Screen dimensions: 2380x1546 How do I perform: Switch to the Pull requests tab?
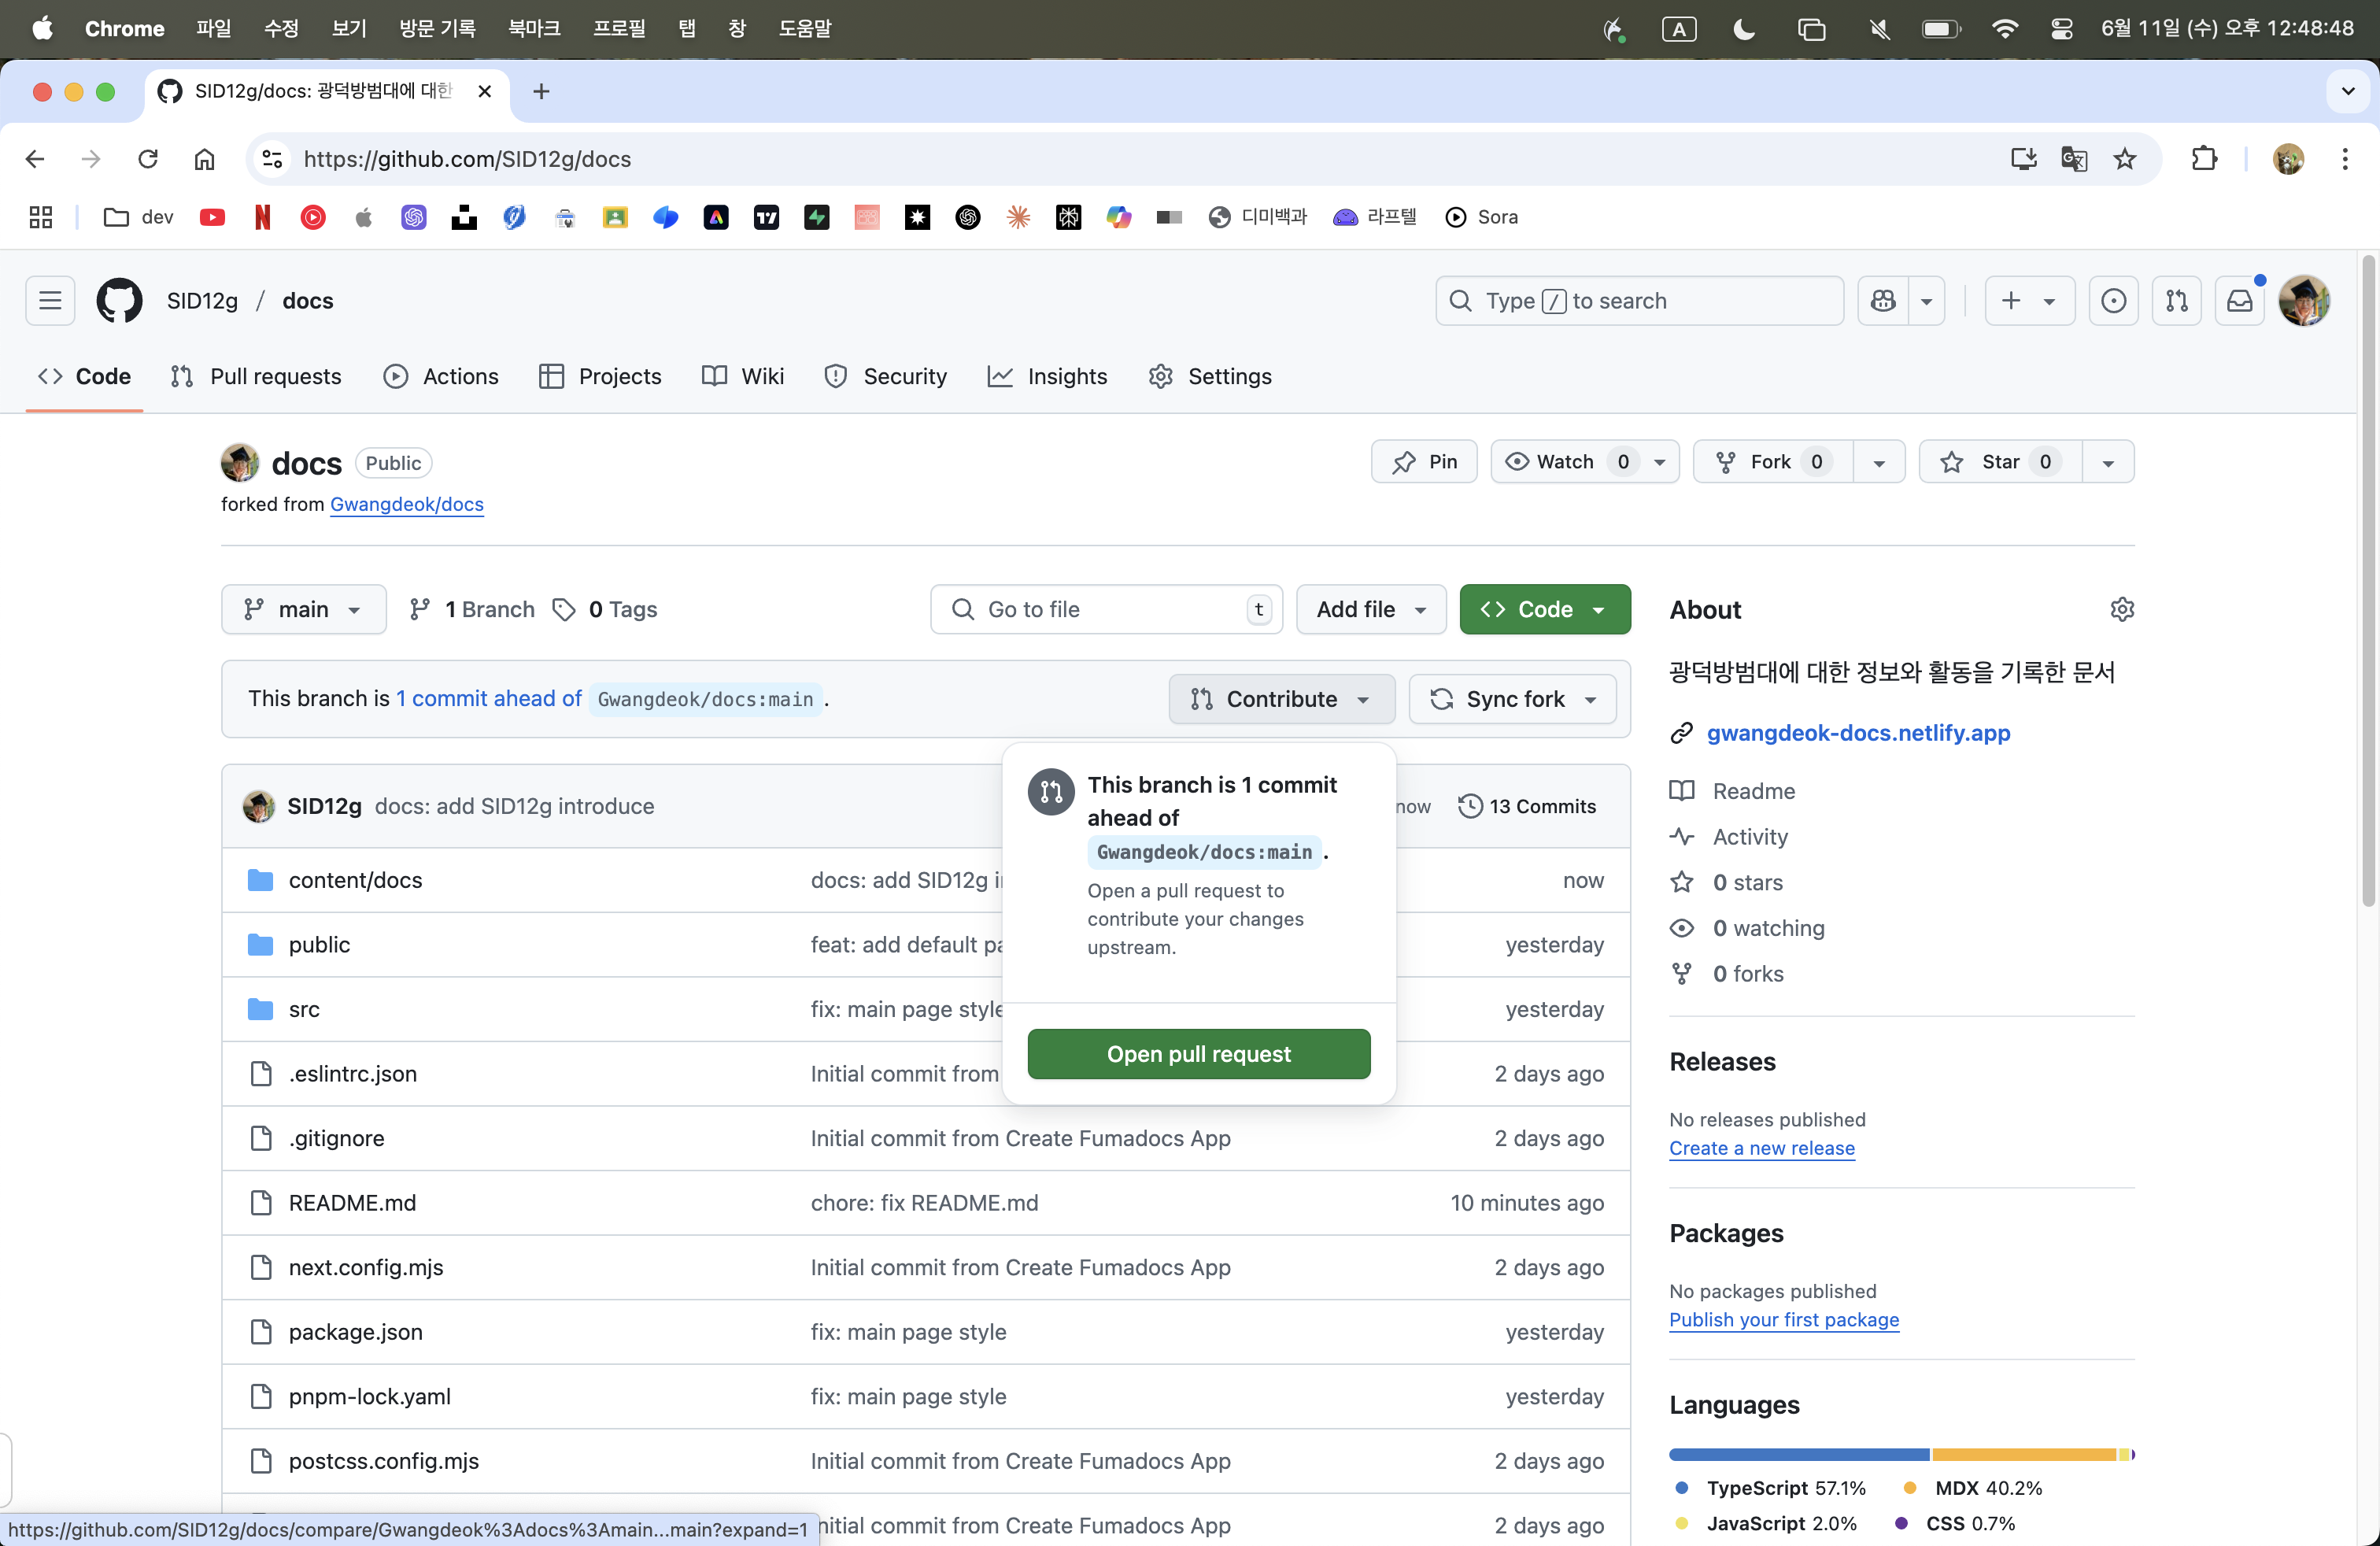tap(256, 376)
